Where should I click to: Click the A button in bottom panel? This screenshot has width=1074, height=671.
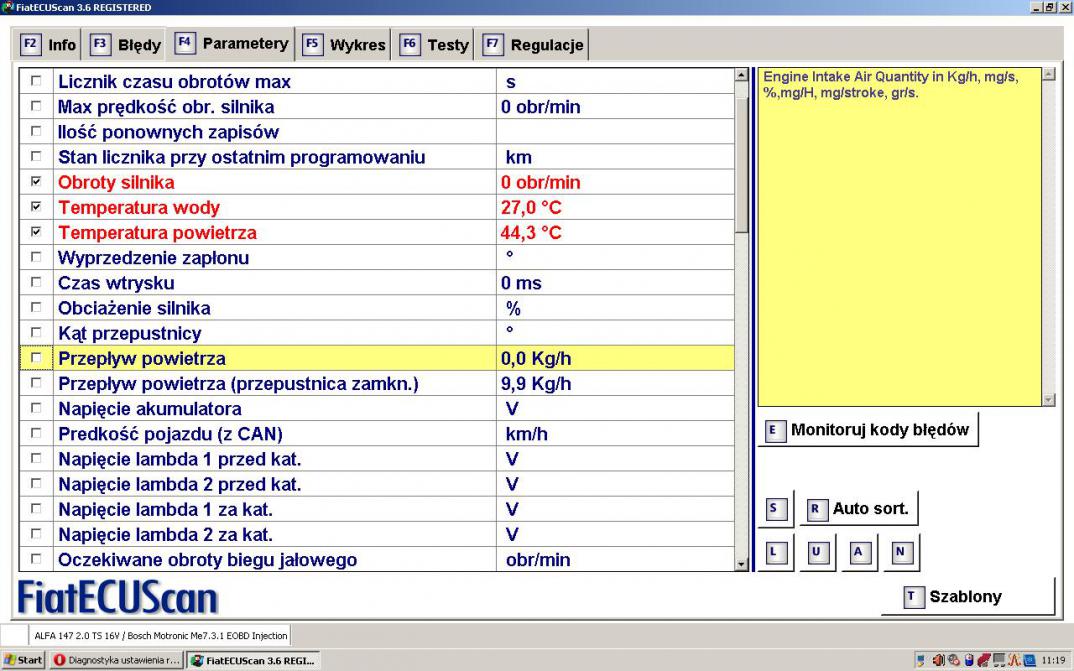pyautogui.click(x=858, y=552)
